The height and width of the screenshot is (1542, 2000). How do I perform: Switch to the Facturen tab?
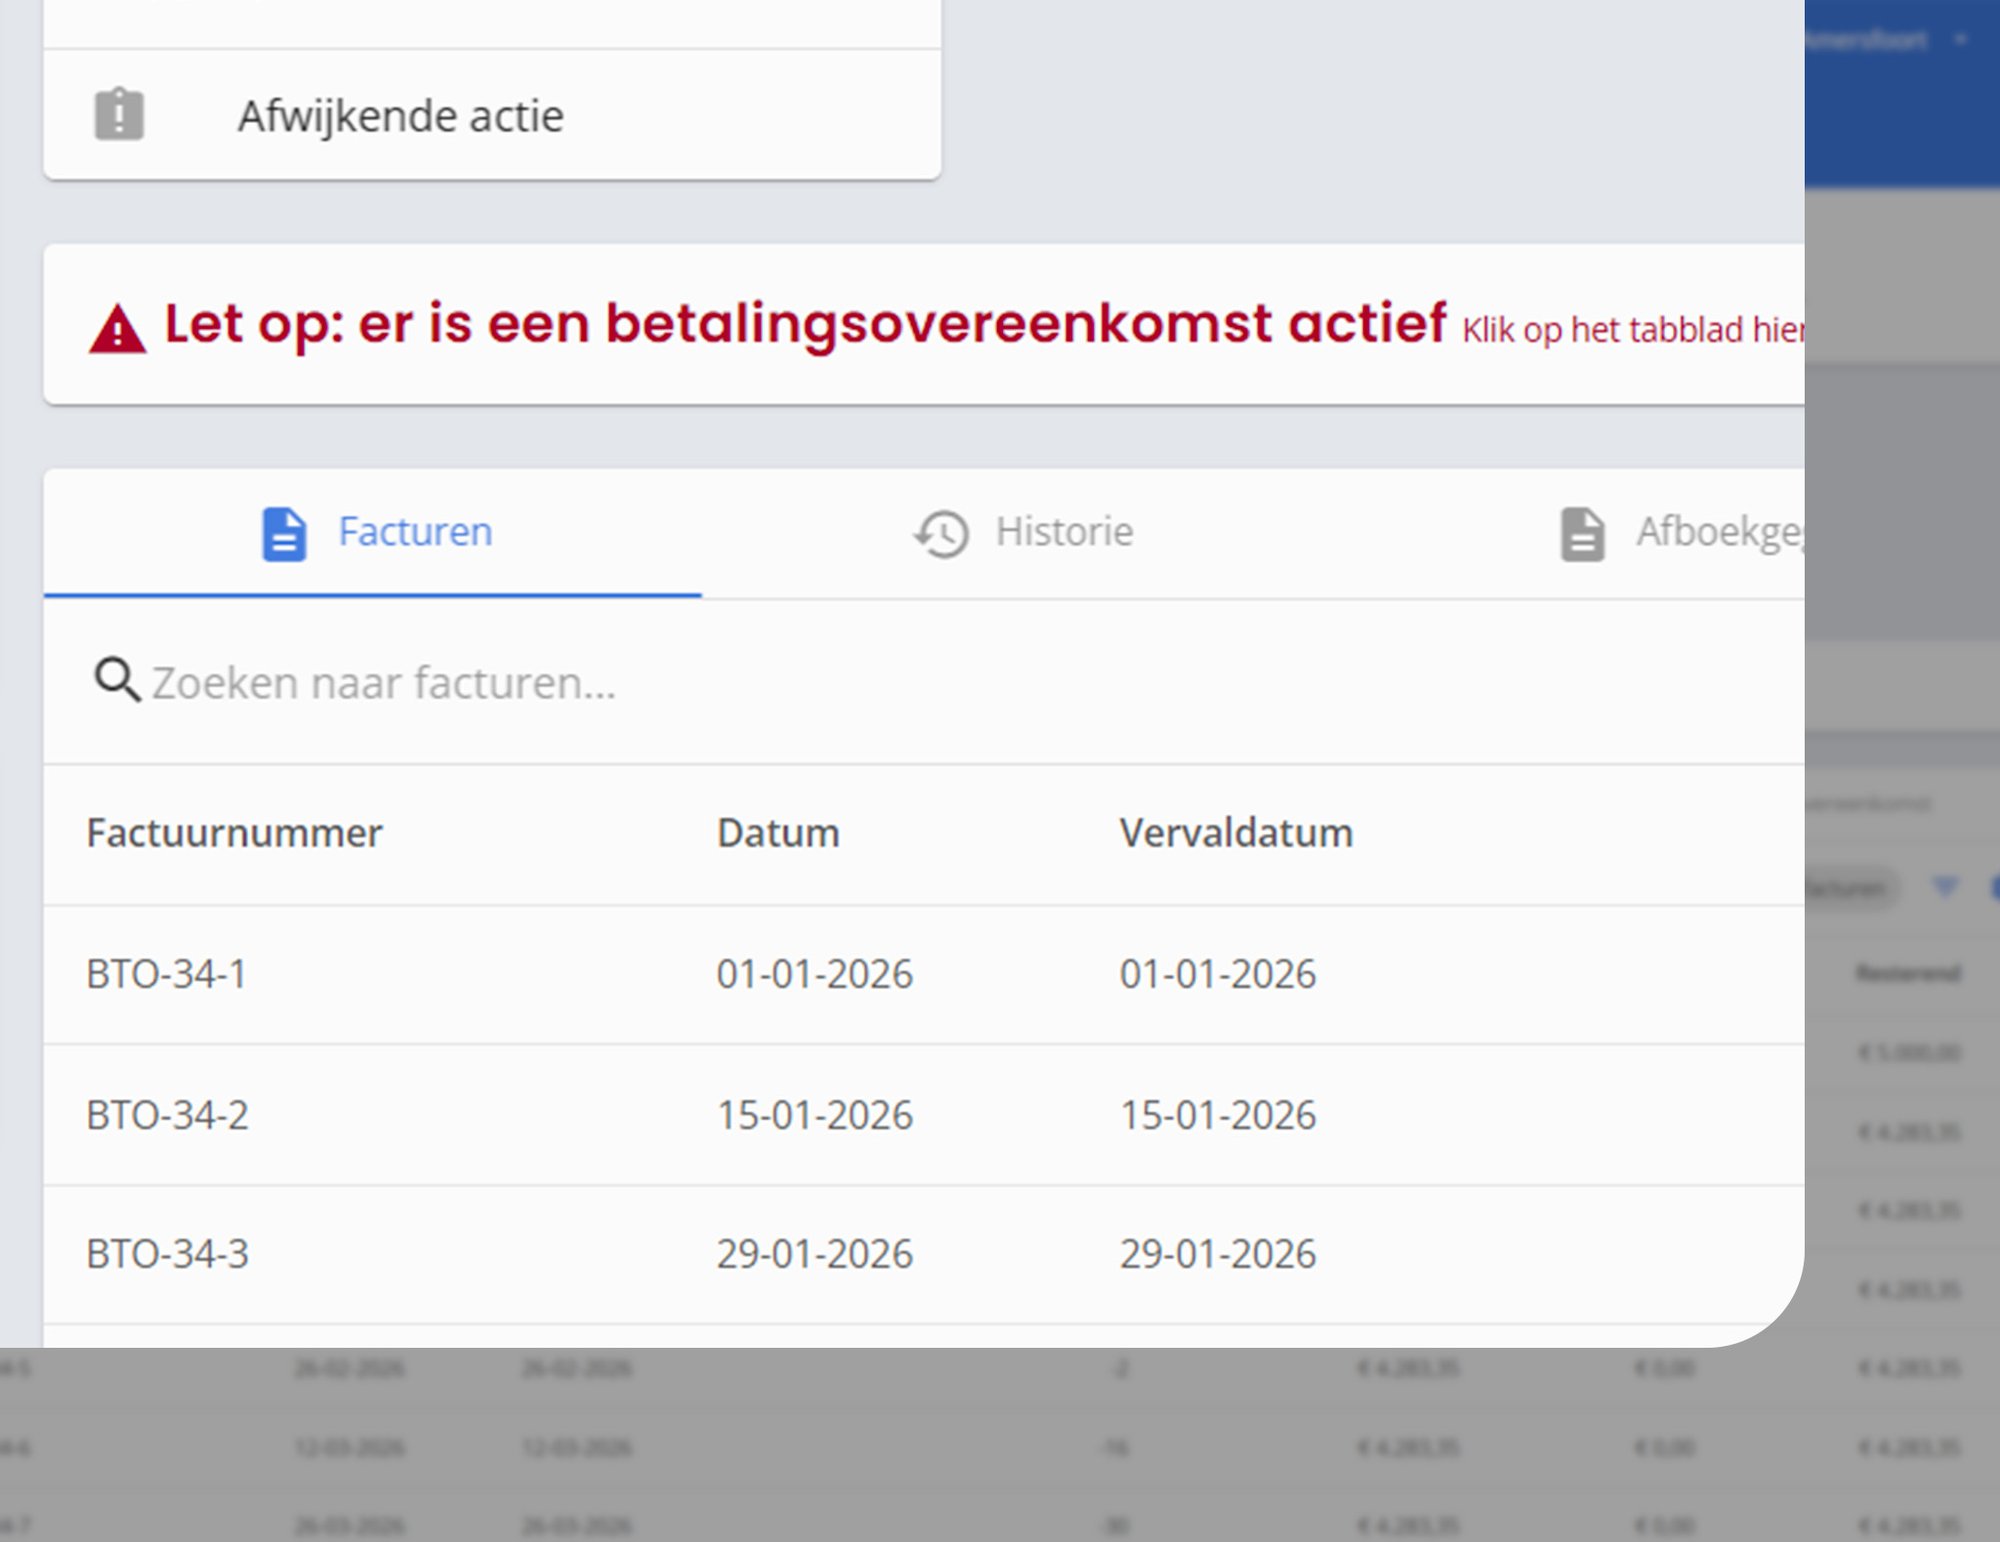pos(414,532)
